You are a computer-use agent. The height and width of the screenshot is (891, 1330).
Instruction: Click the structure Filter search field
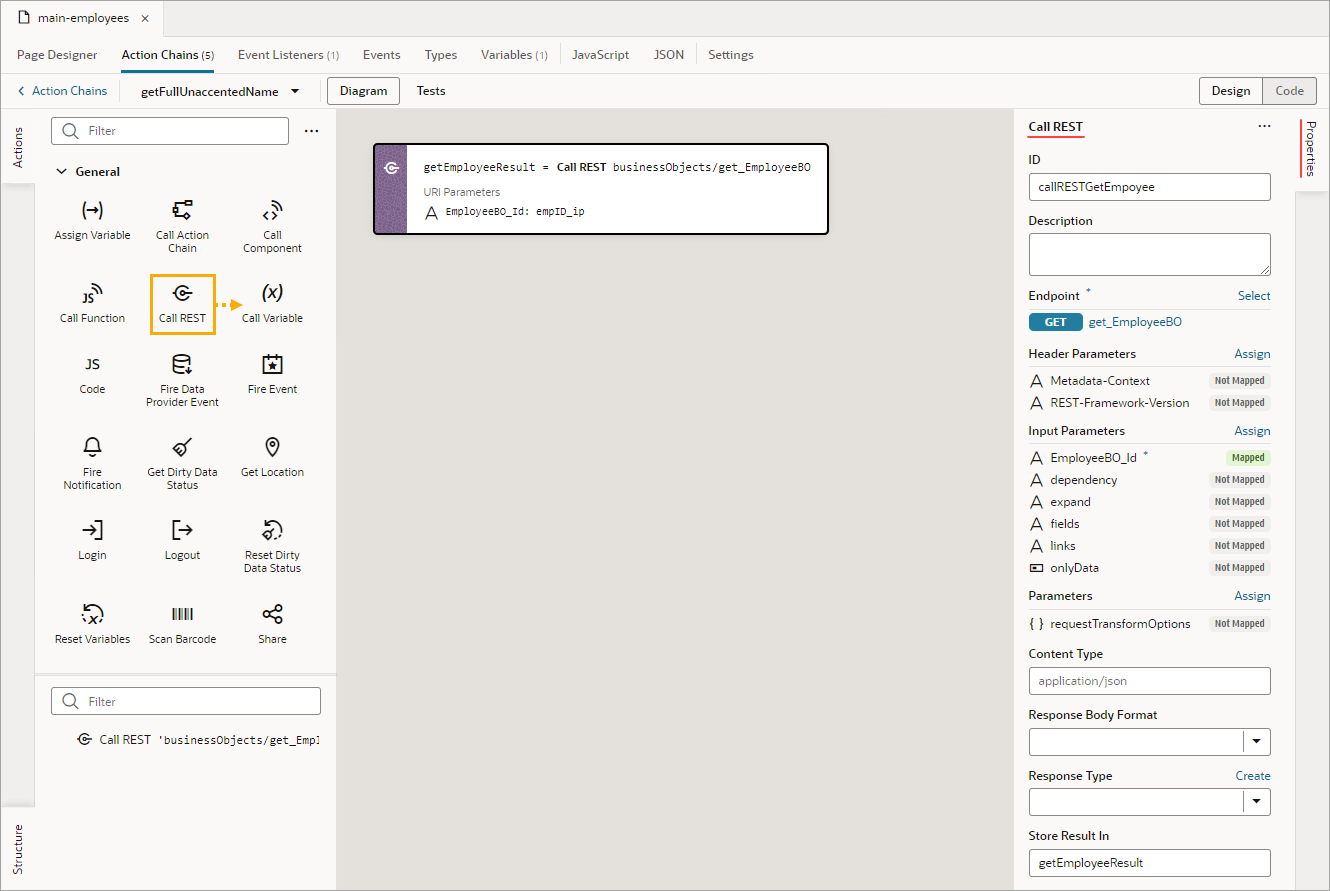[x=186, y=701]
